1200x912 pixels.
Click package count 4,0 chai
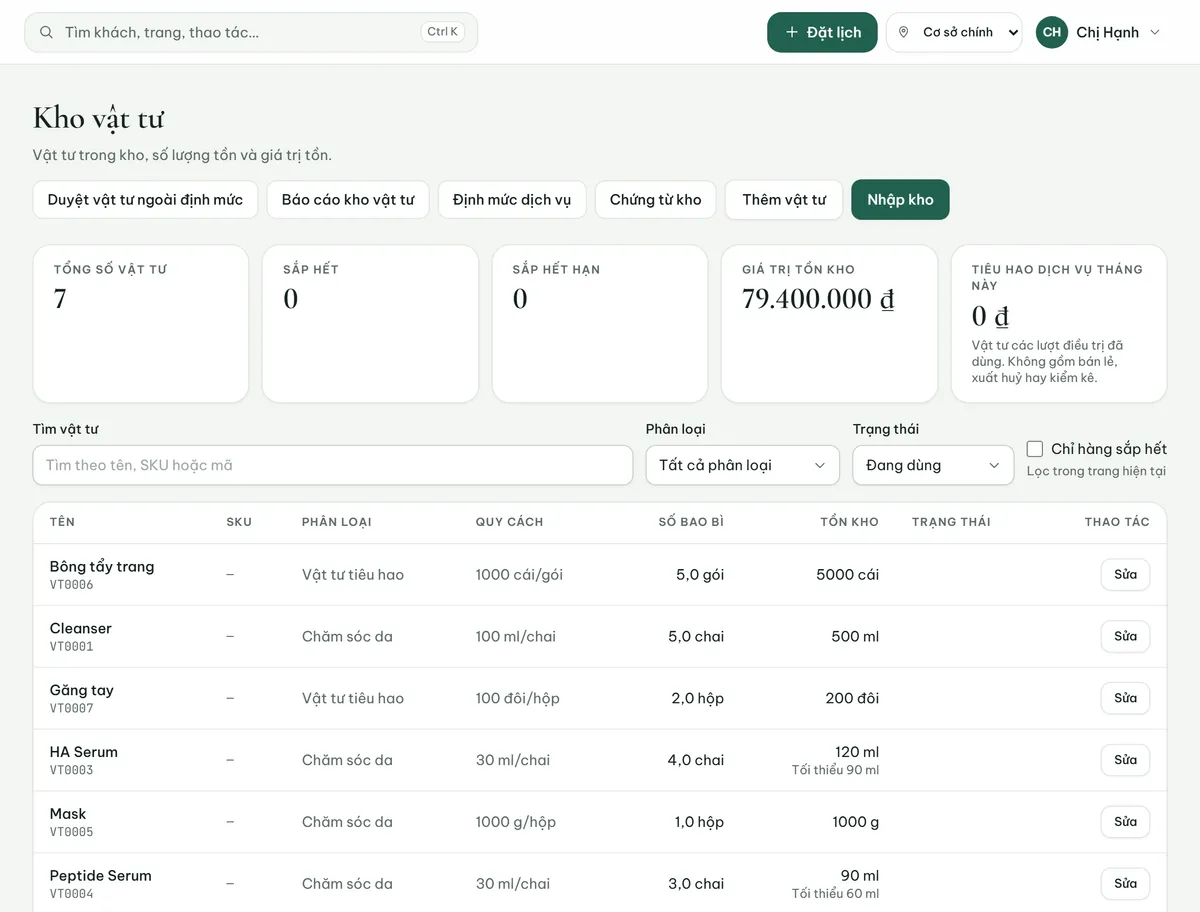point(696,760)
